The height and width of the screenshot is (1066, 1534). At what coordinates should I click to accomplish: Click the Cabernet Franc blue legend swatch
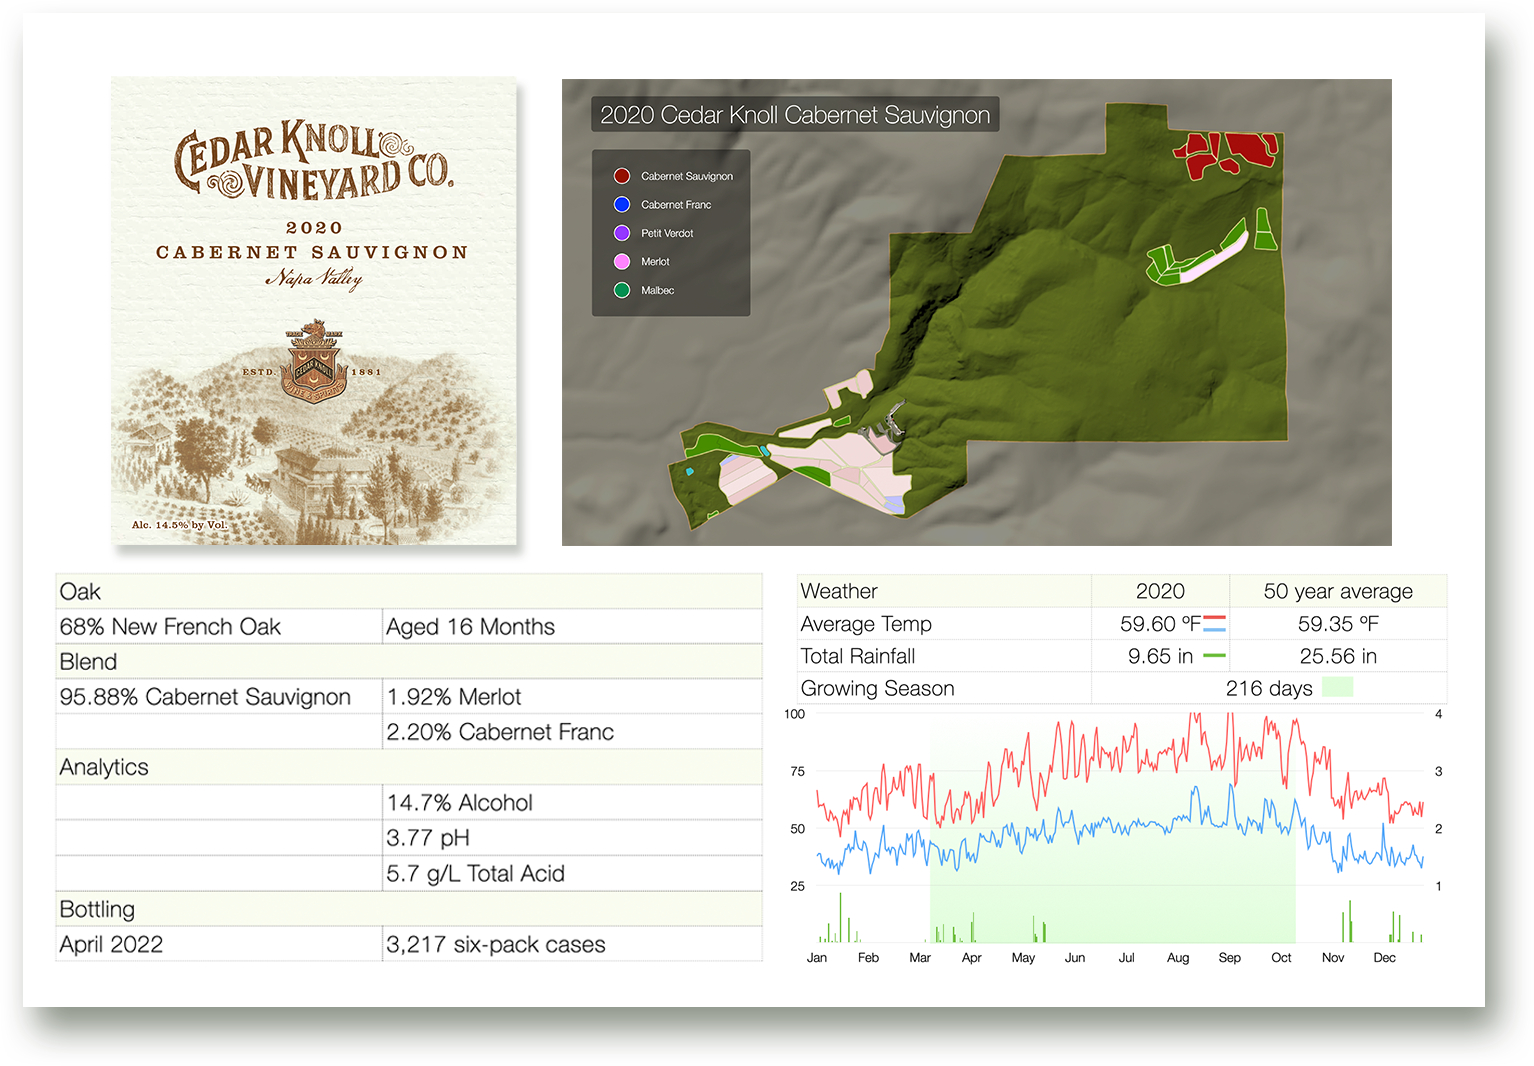tap(622, 204)
